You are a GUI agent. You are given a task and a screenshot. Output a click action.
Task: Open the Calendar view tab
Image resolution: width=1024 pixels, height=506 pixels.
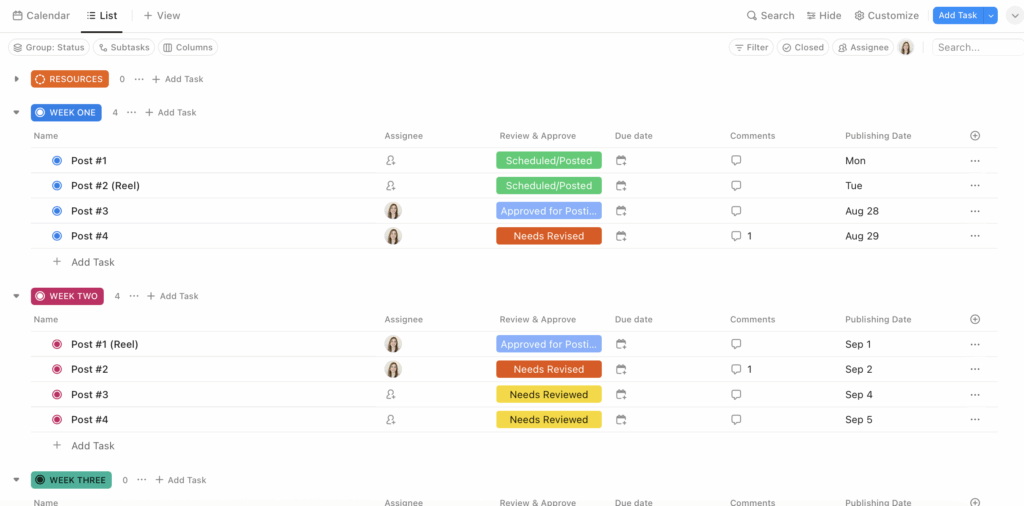click(x=41, y=16)
